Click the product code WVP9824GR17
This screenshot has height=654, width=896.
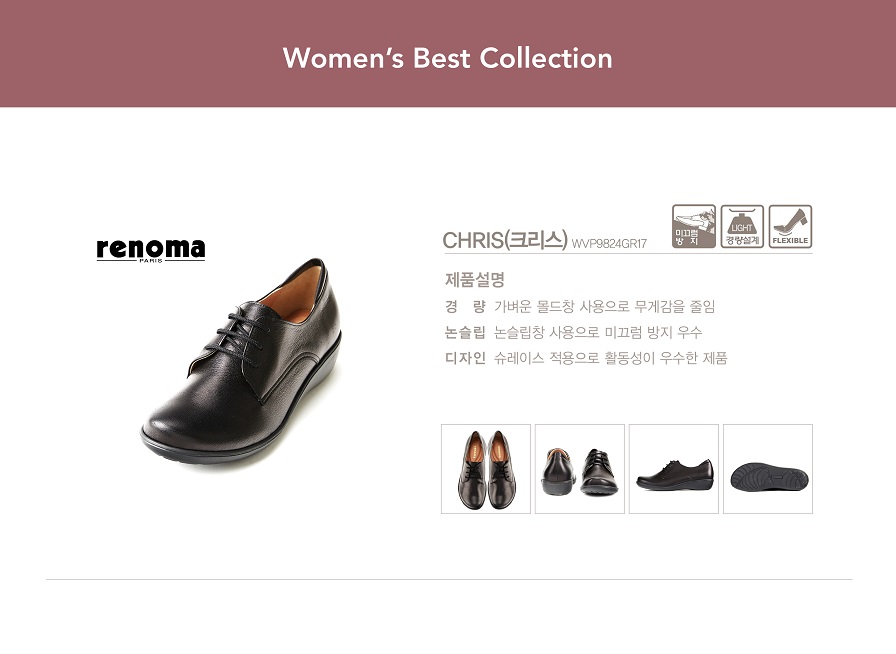(609, 244)
